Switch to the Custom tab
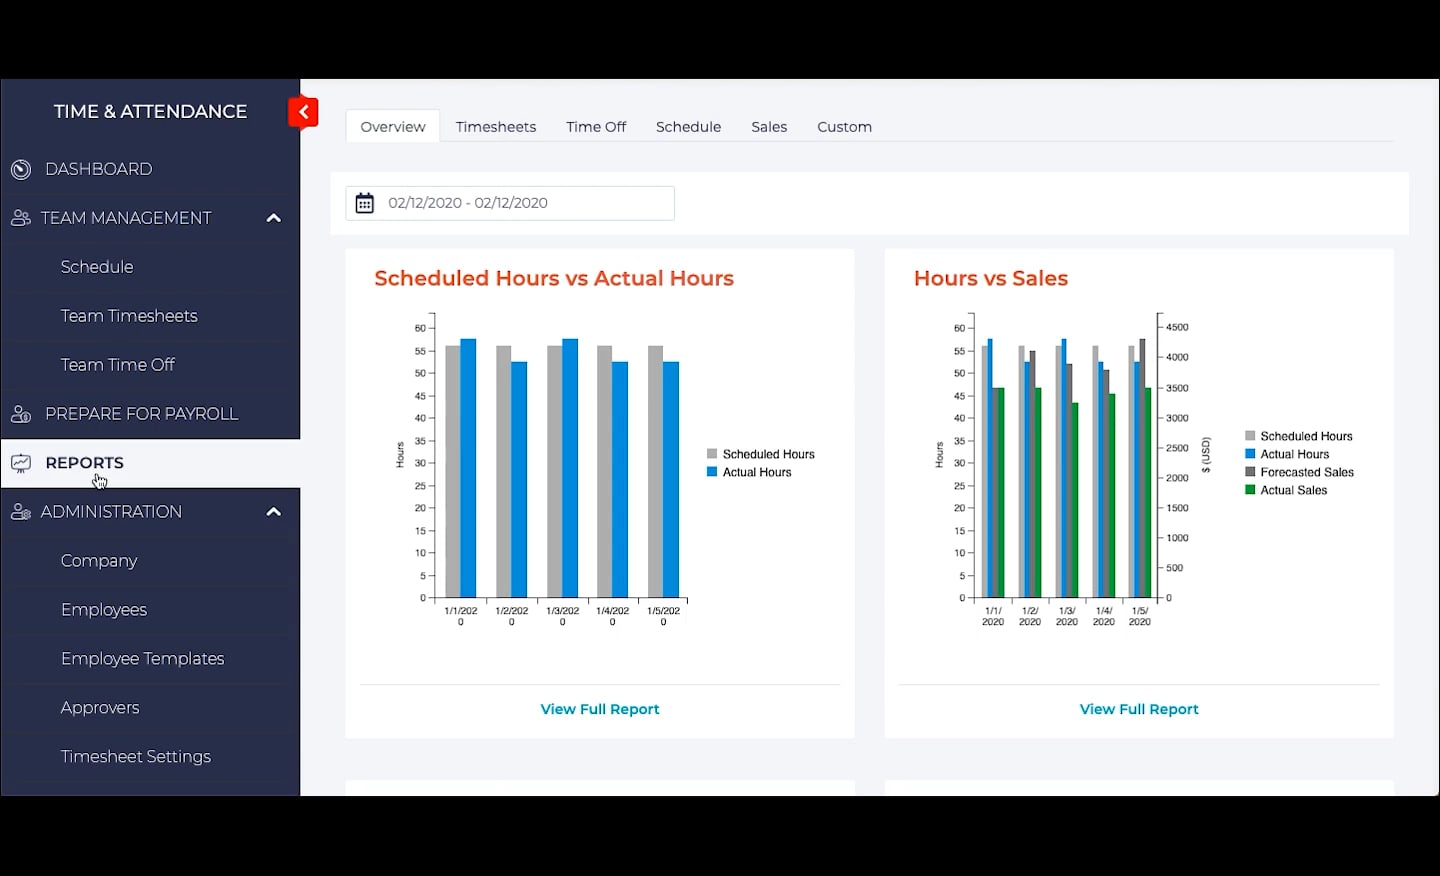This screenshot has height=876, width=1440. [844, 127]
